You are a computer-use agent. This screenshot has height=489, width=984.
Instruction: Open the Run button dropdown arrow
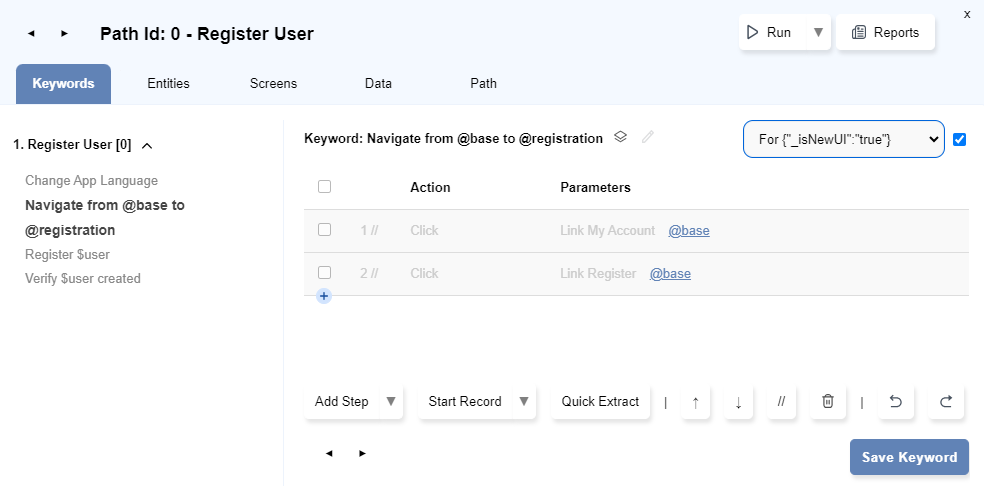click(818, 33)
